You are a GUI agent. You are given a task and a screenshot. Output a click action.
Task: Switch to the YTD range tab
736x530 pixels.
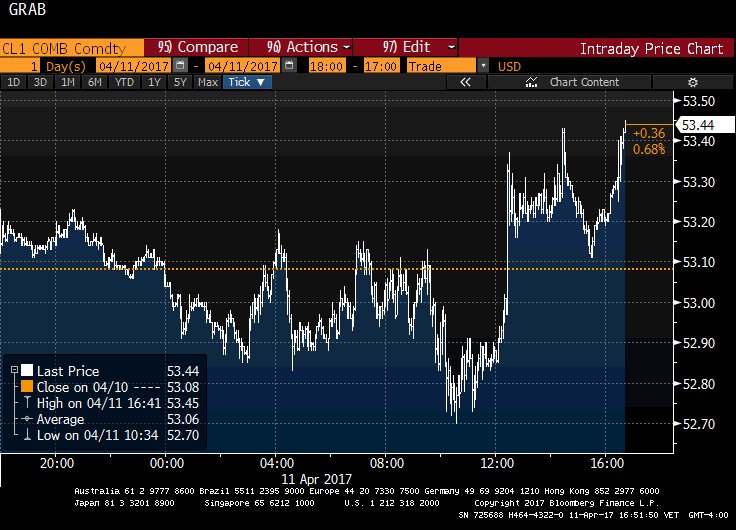tap(124, 83)
